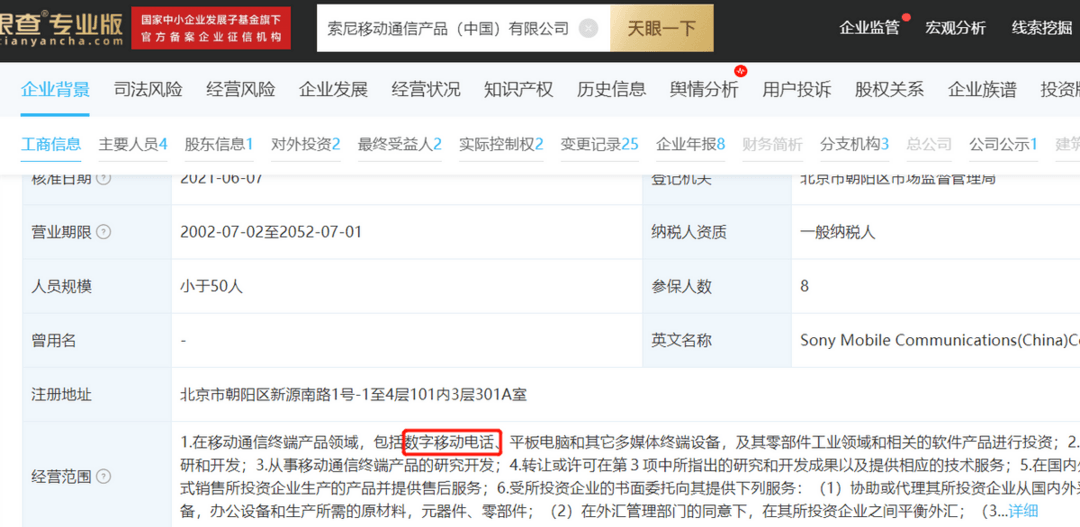Image resolution: width=1080 pixels, height=527 pixels.
Task: Switch to the 司法风险 tab
Action: click(x=148, y=90)
